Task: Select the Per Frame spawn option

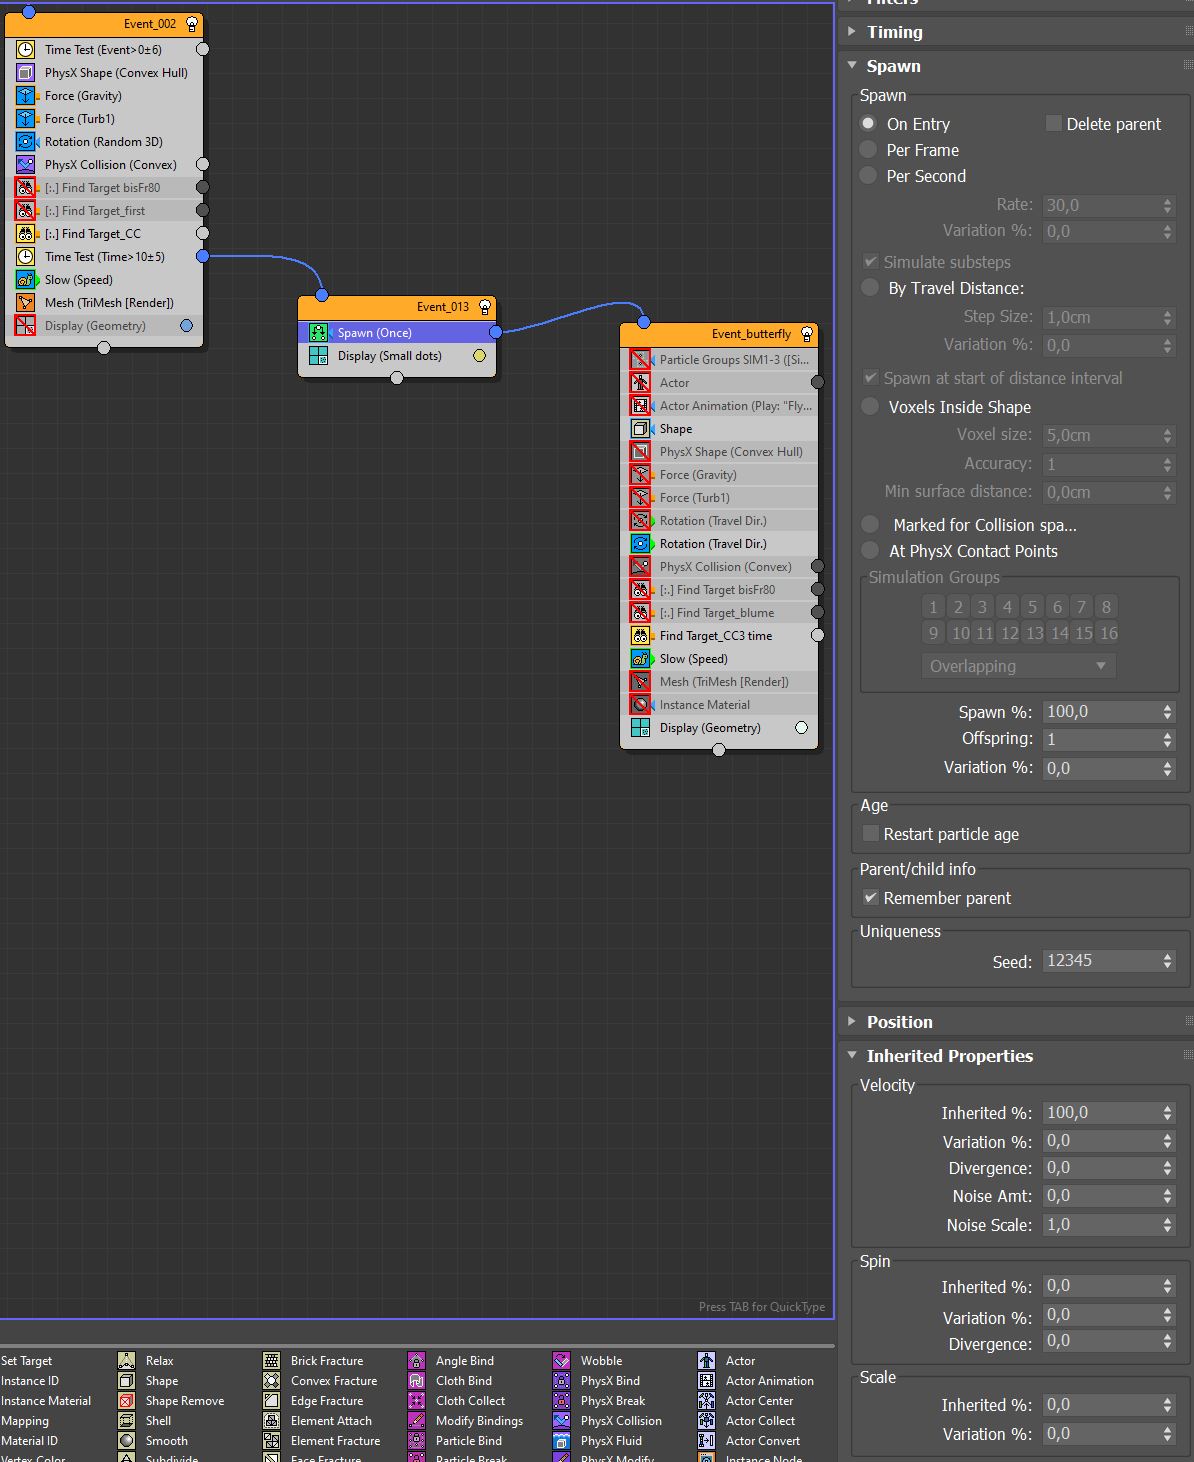Action: coord(869,150)
